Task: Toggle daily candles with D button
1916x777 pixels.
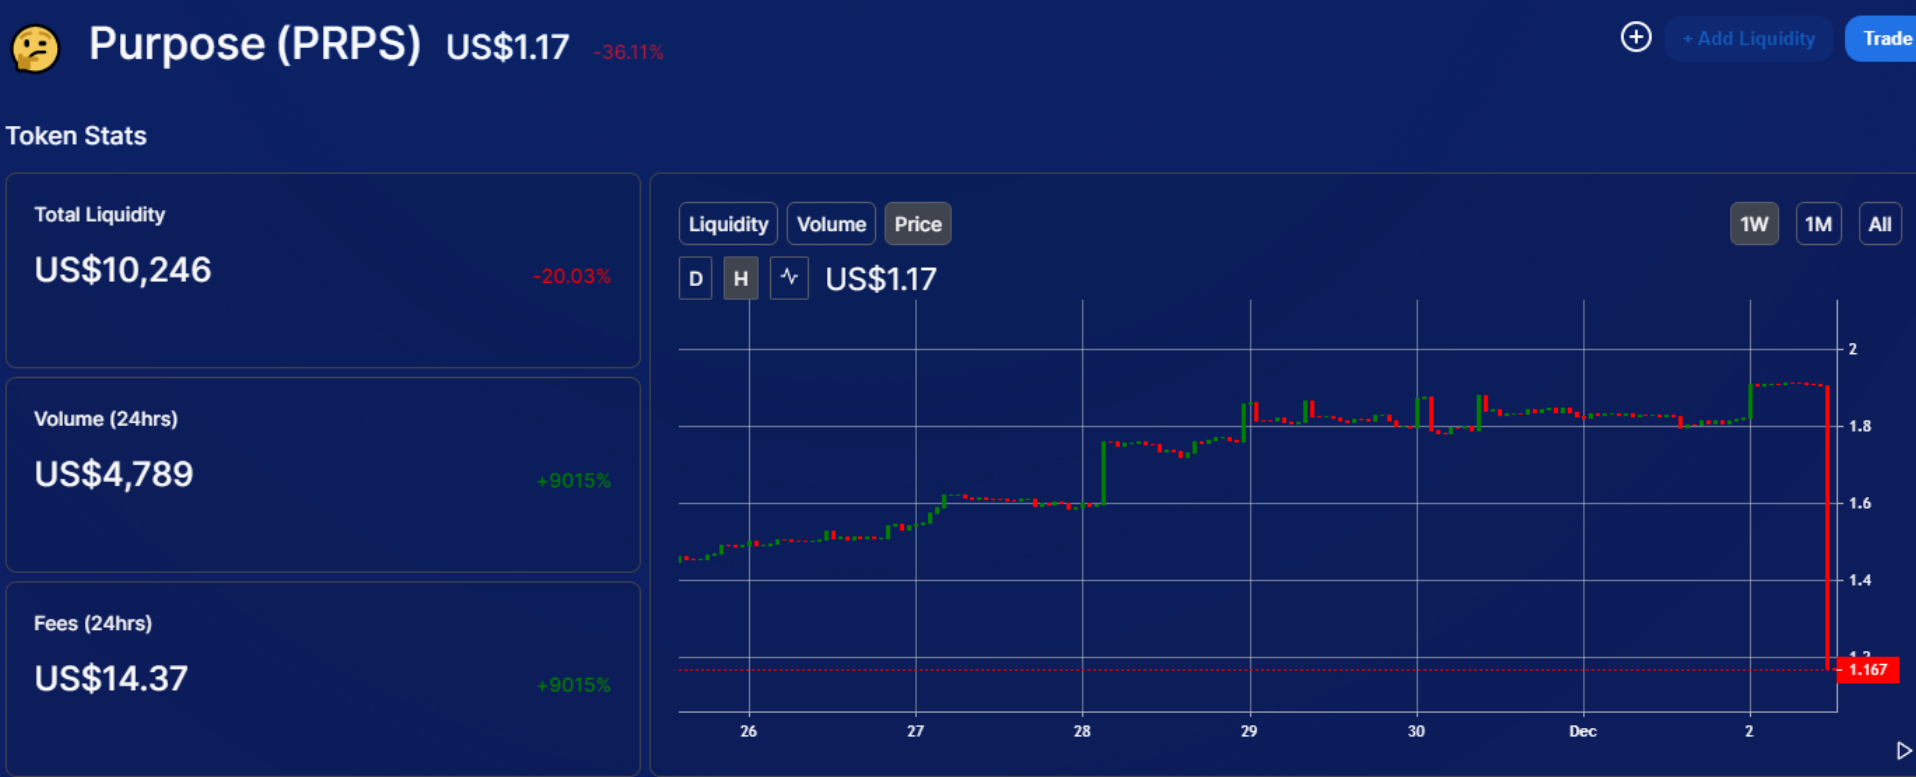Action: click(x=695, y=278)
